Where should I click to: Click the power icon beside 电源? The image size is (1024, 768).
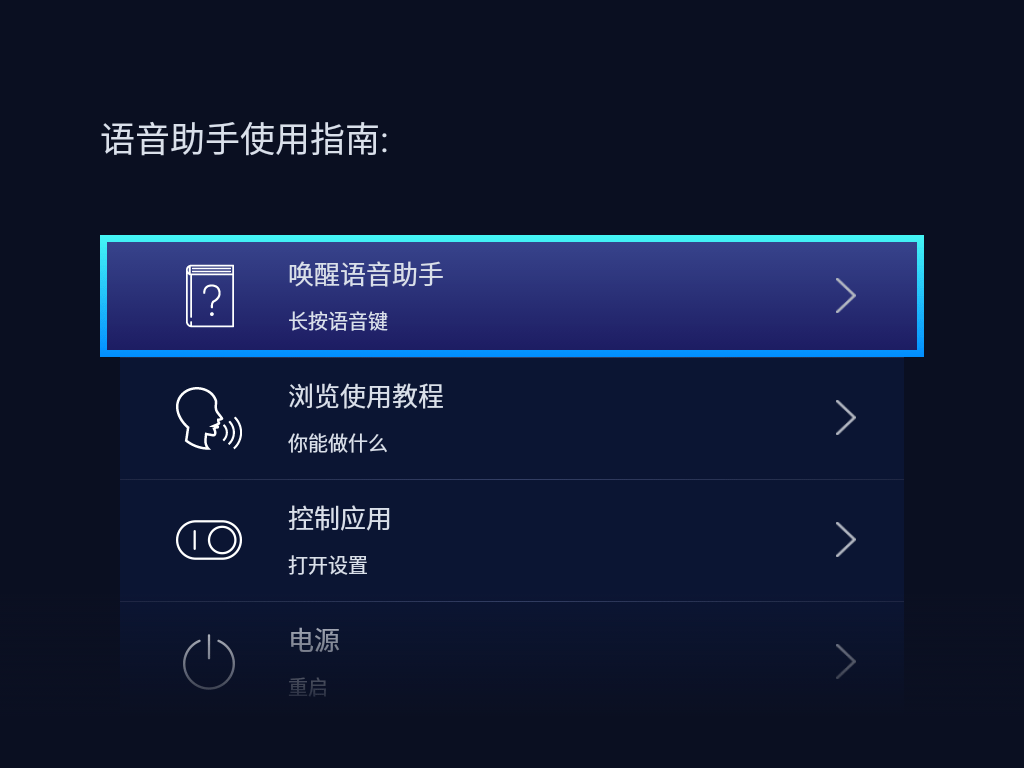209,661
